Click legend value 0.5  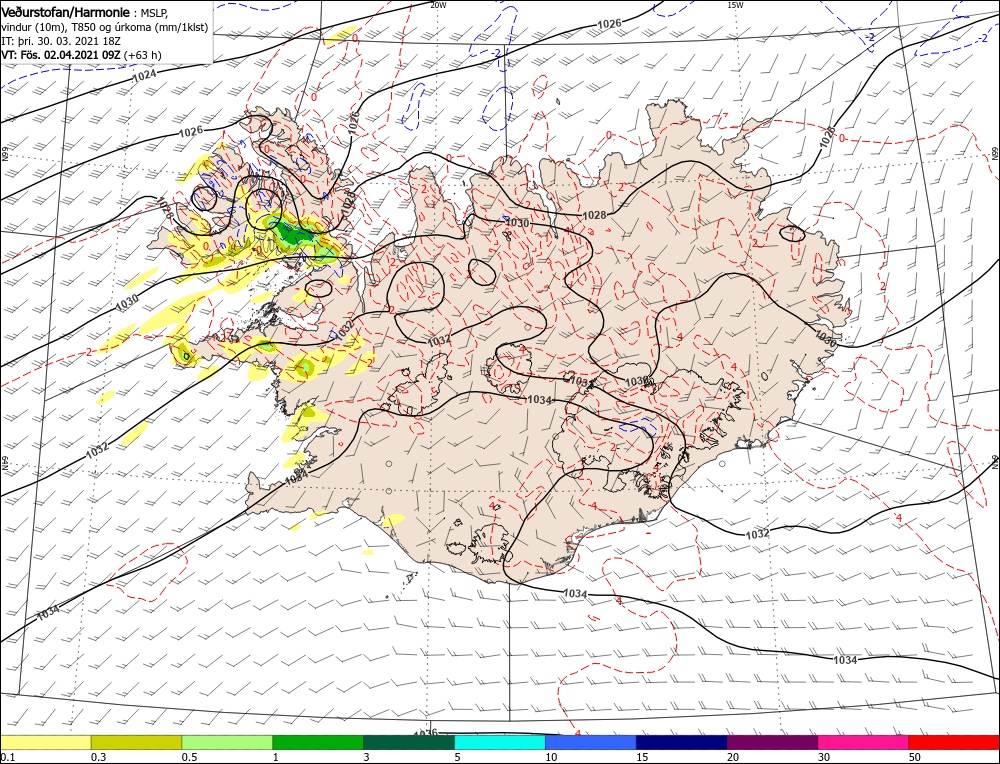pos(188,757)
